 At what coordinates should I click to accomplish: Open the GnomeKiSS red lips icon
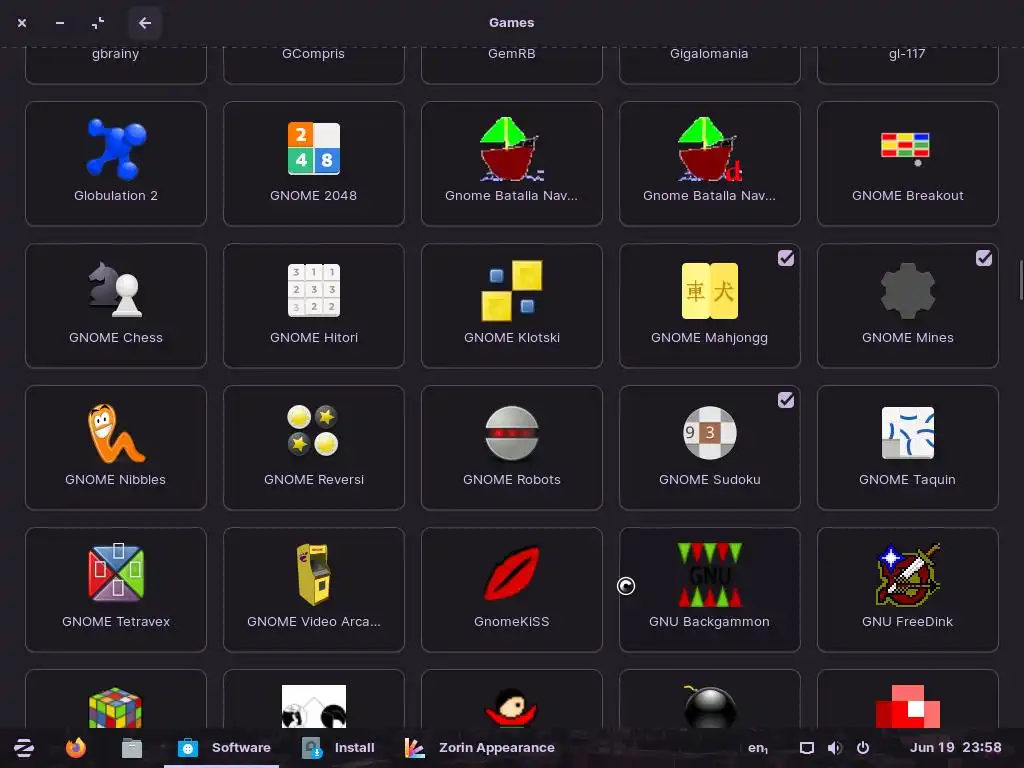(512, 573)
